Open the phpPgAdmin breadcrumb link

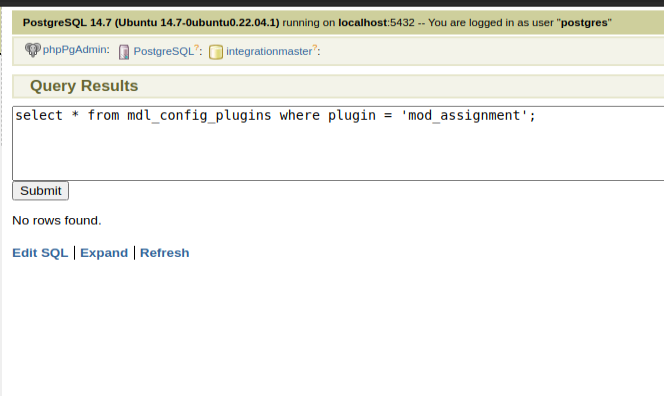(x=75, y=50)
